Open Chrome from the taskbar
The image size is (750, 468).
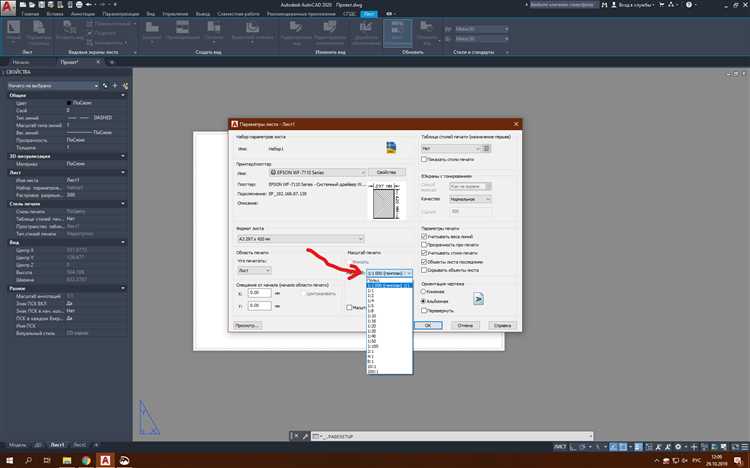(x=86, y=460)
